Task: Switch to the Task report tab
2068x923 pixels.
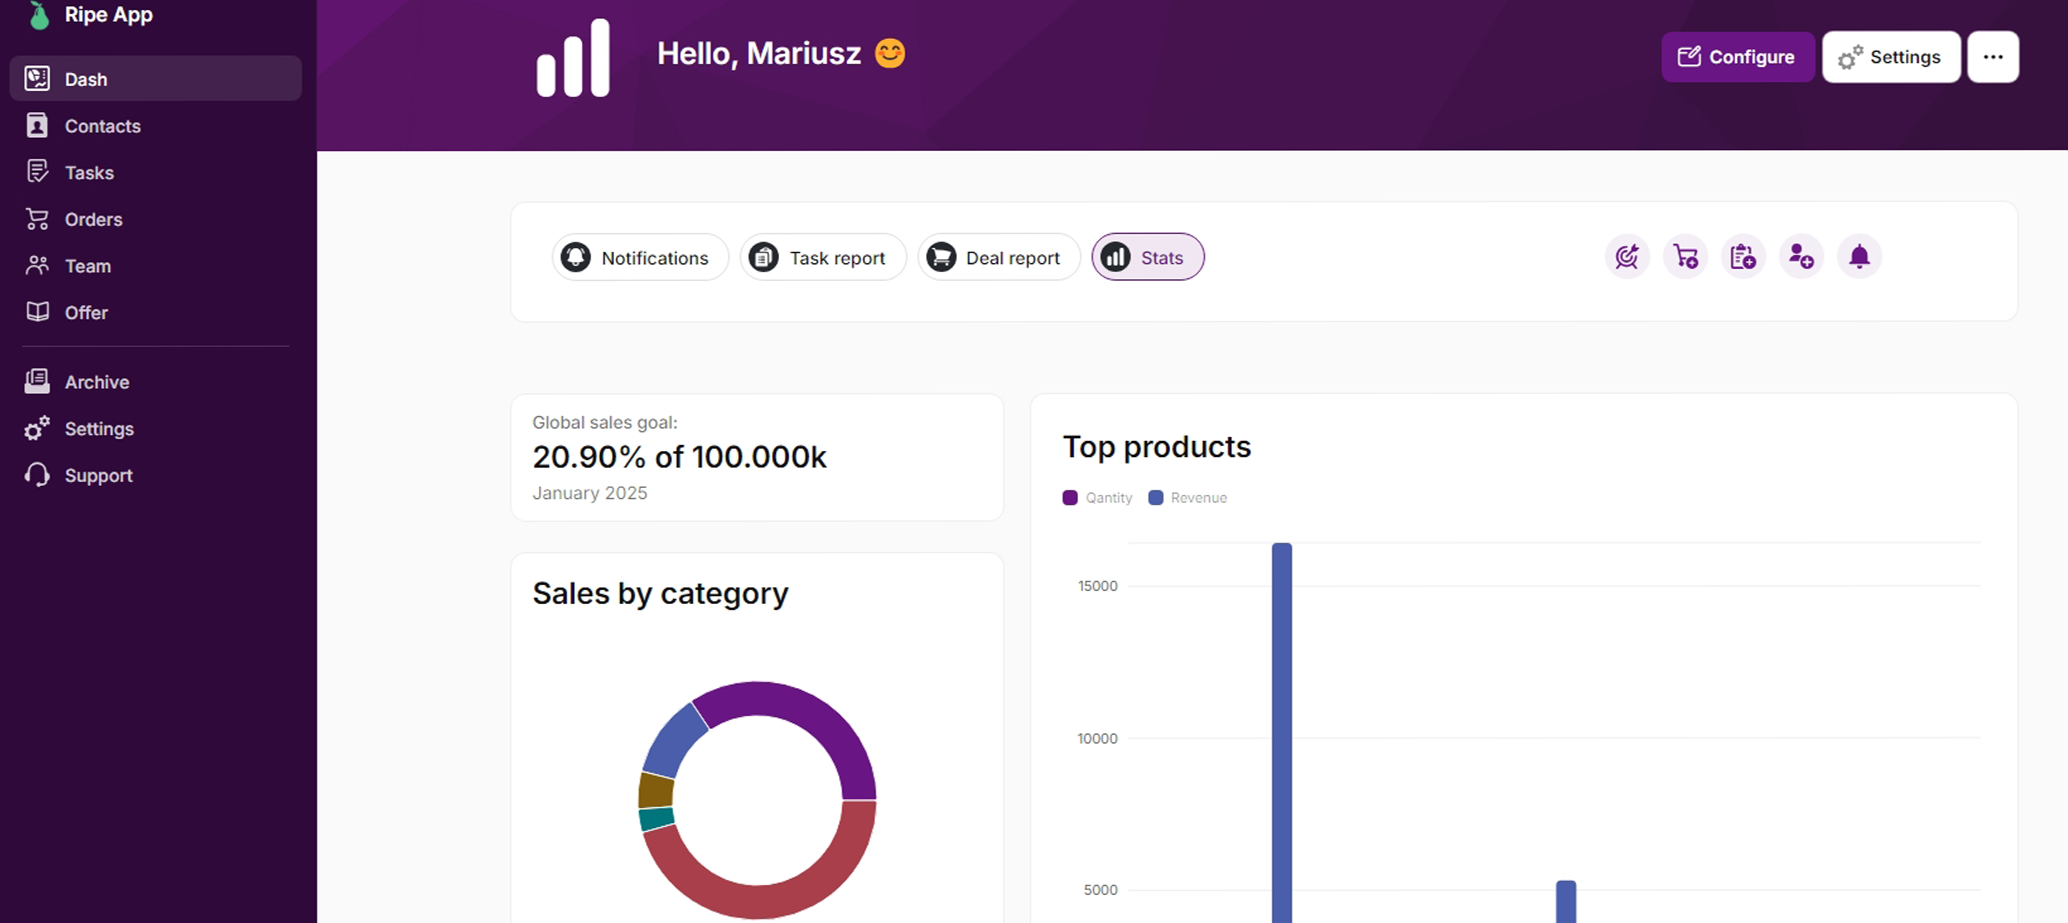Action: point(823,257)
